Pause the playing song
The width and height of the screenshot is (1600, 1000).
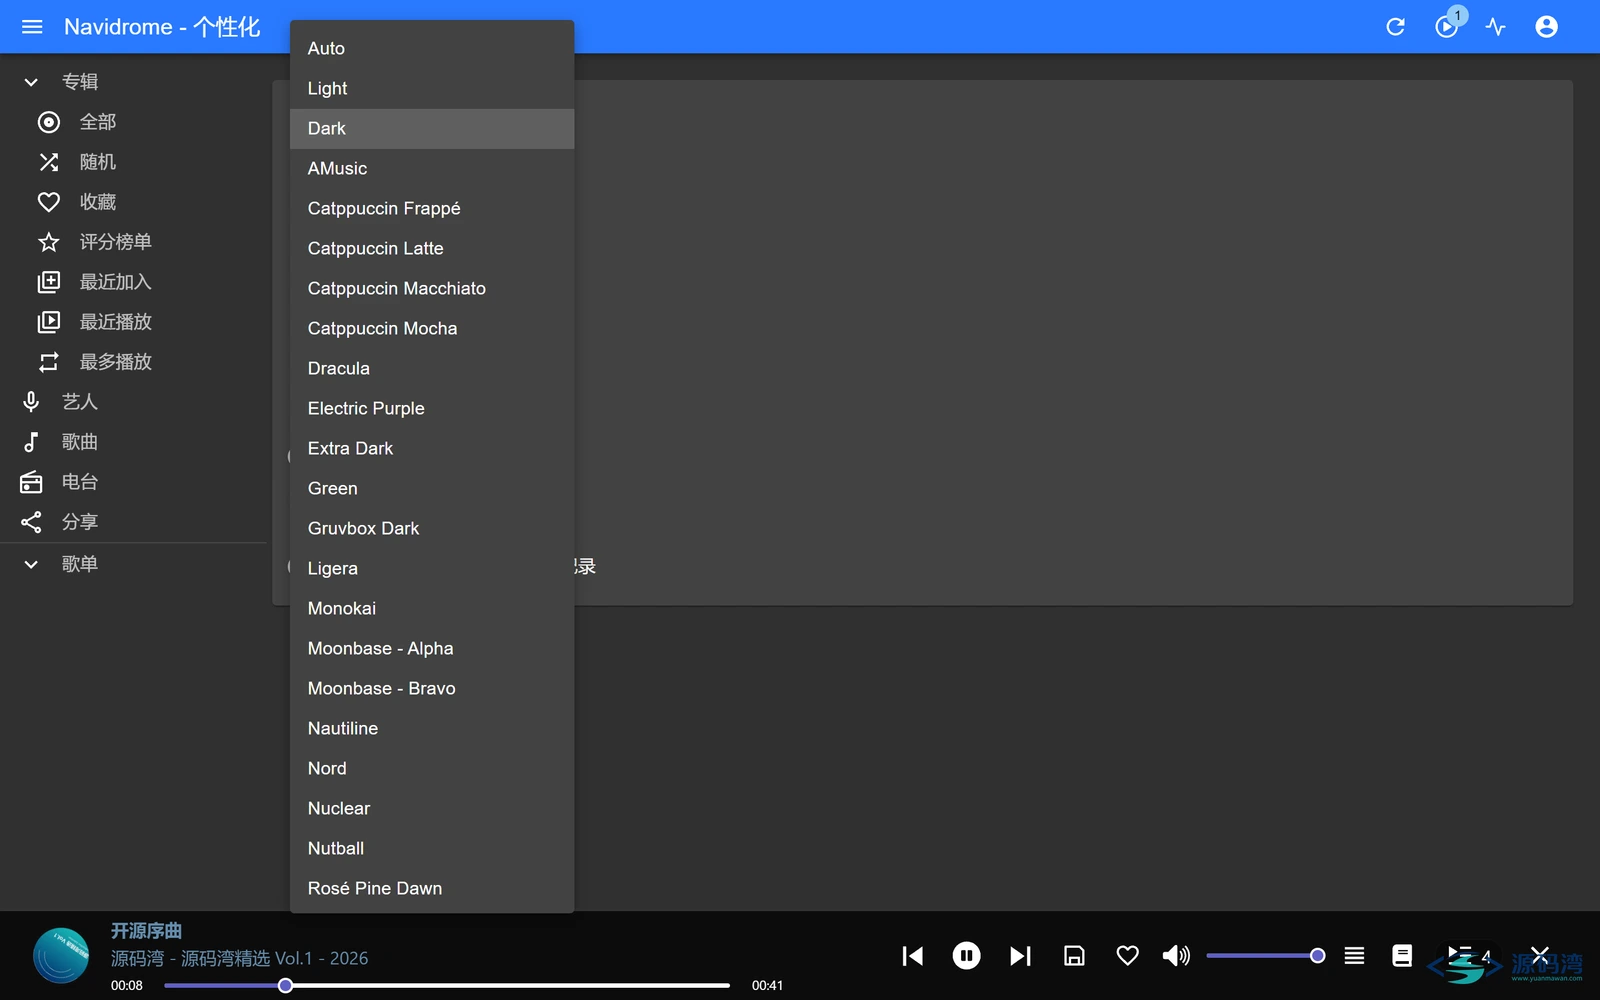[x=966, y=956]
